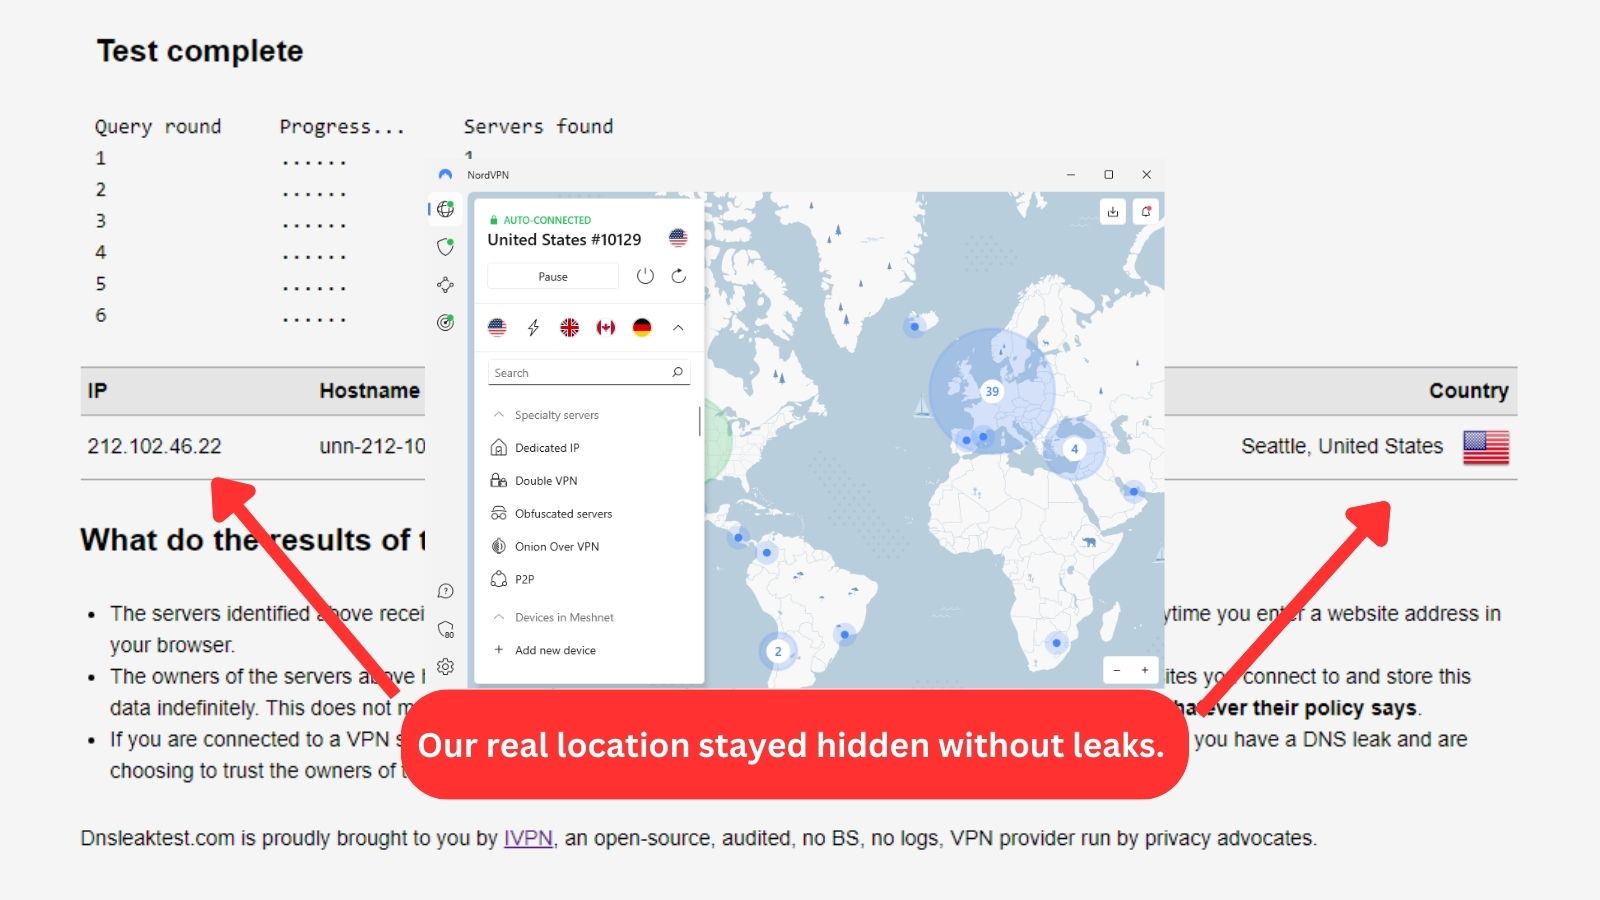The height and width of the screenshot is (900, 1600).
Task: Click the plus icon beside Add new device
Action: pyautogui.click(x=499, y=650)
